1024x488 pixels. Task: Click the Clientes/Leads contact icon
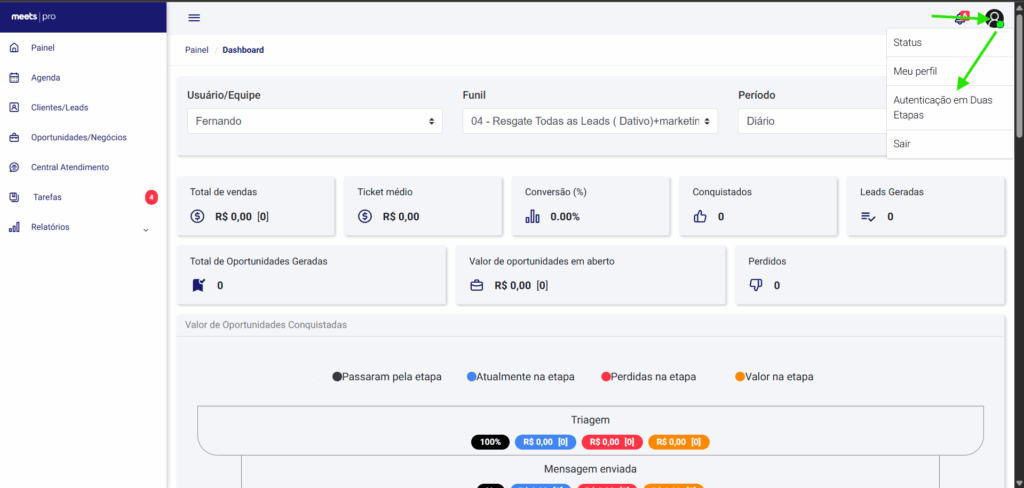(x=14, y=107)
